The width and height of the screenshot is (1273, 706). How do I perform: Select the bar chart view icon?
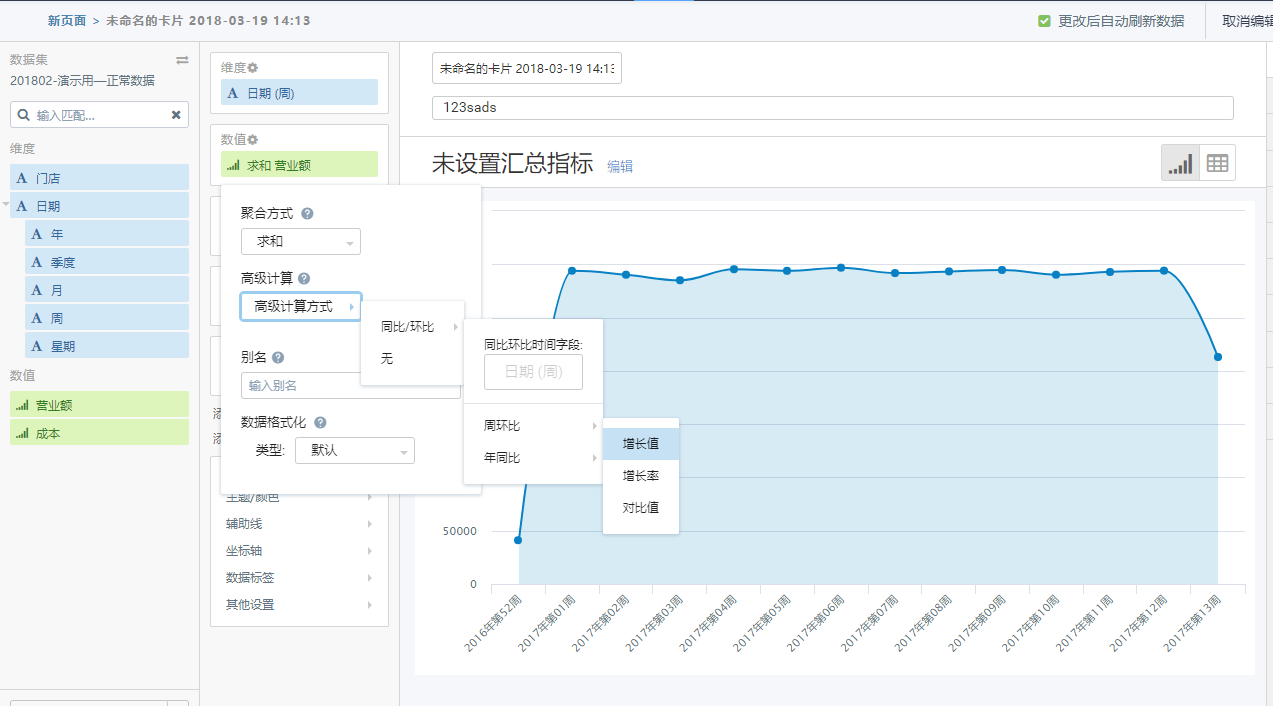pyautogui.click(x=1179, y=162)
